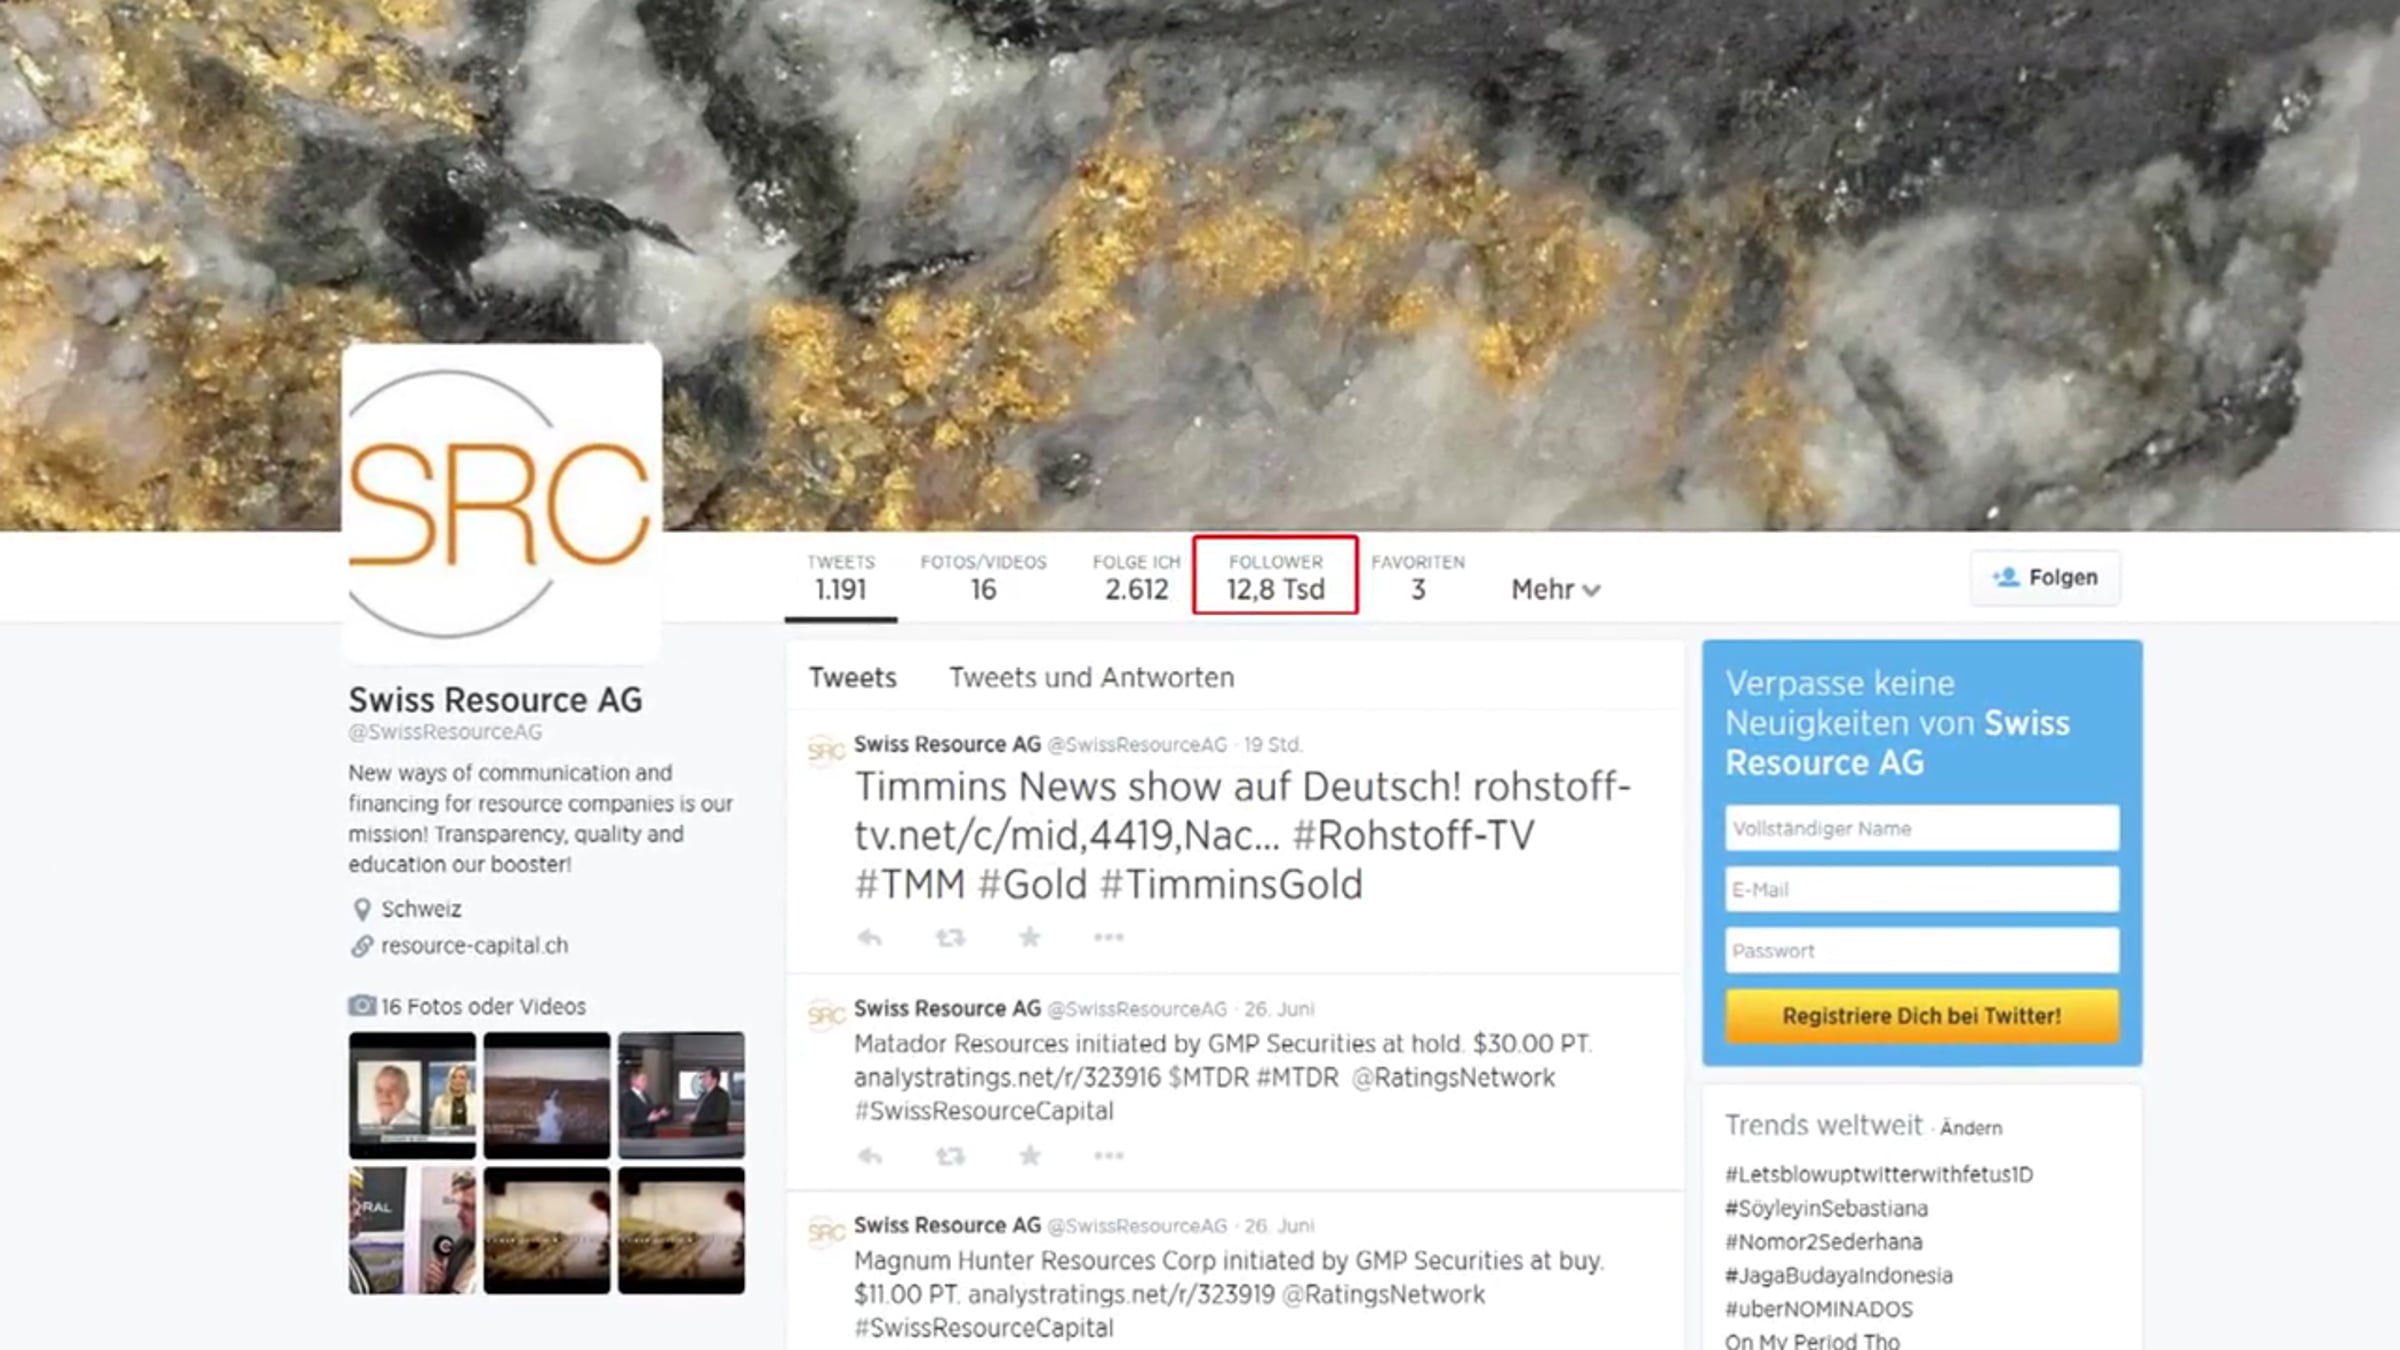Image resolution: width=2400 pixels, height=1350 pixels.
Task: Click @RatingsNetwork mention in Magnum Hunter tweet
Action: [1383, 1295]
